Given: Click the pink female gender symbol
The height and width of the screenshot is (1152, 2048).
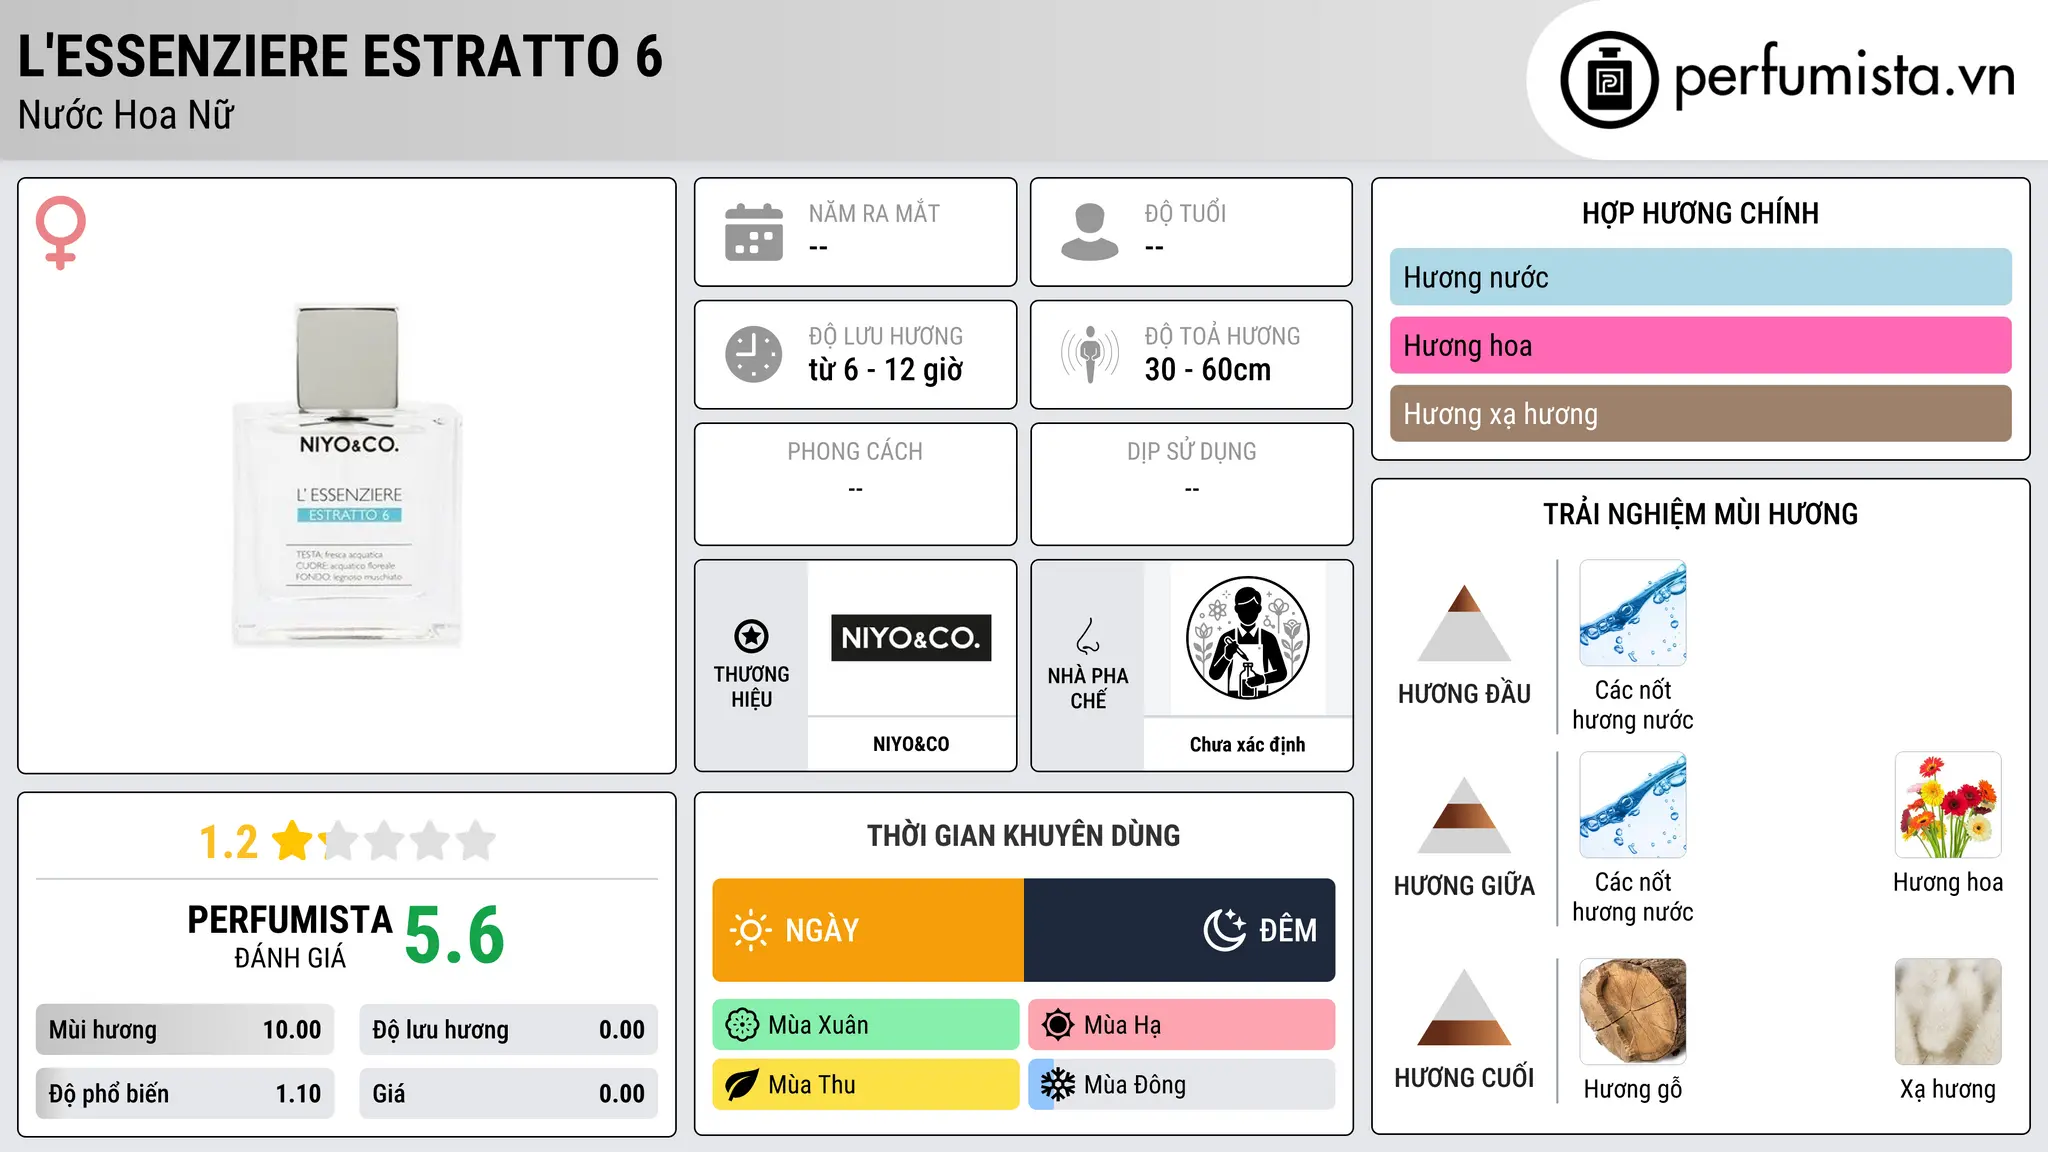Looking at the screenshot, I should (61, 232).
